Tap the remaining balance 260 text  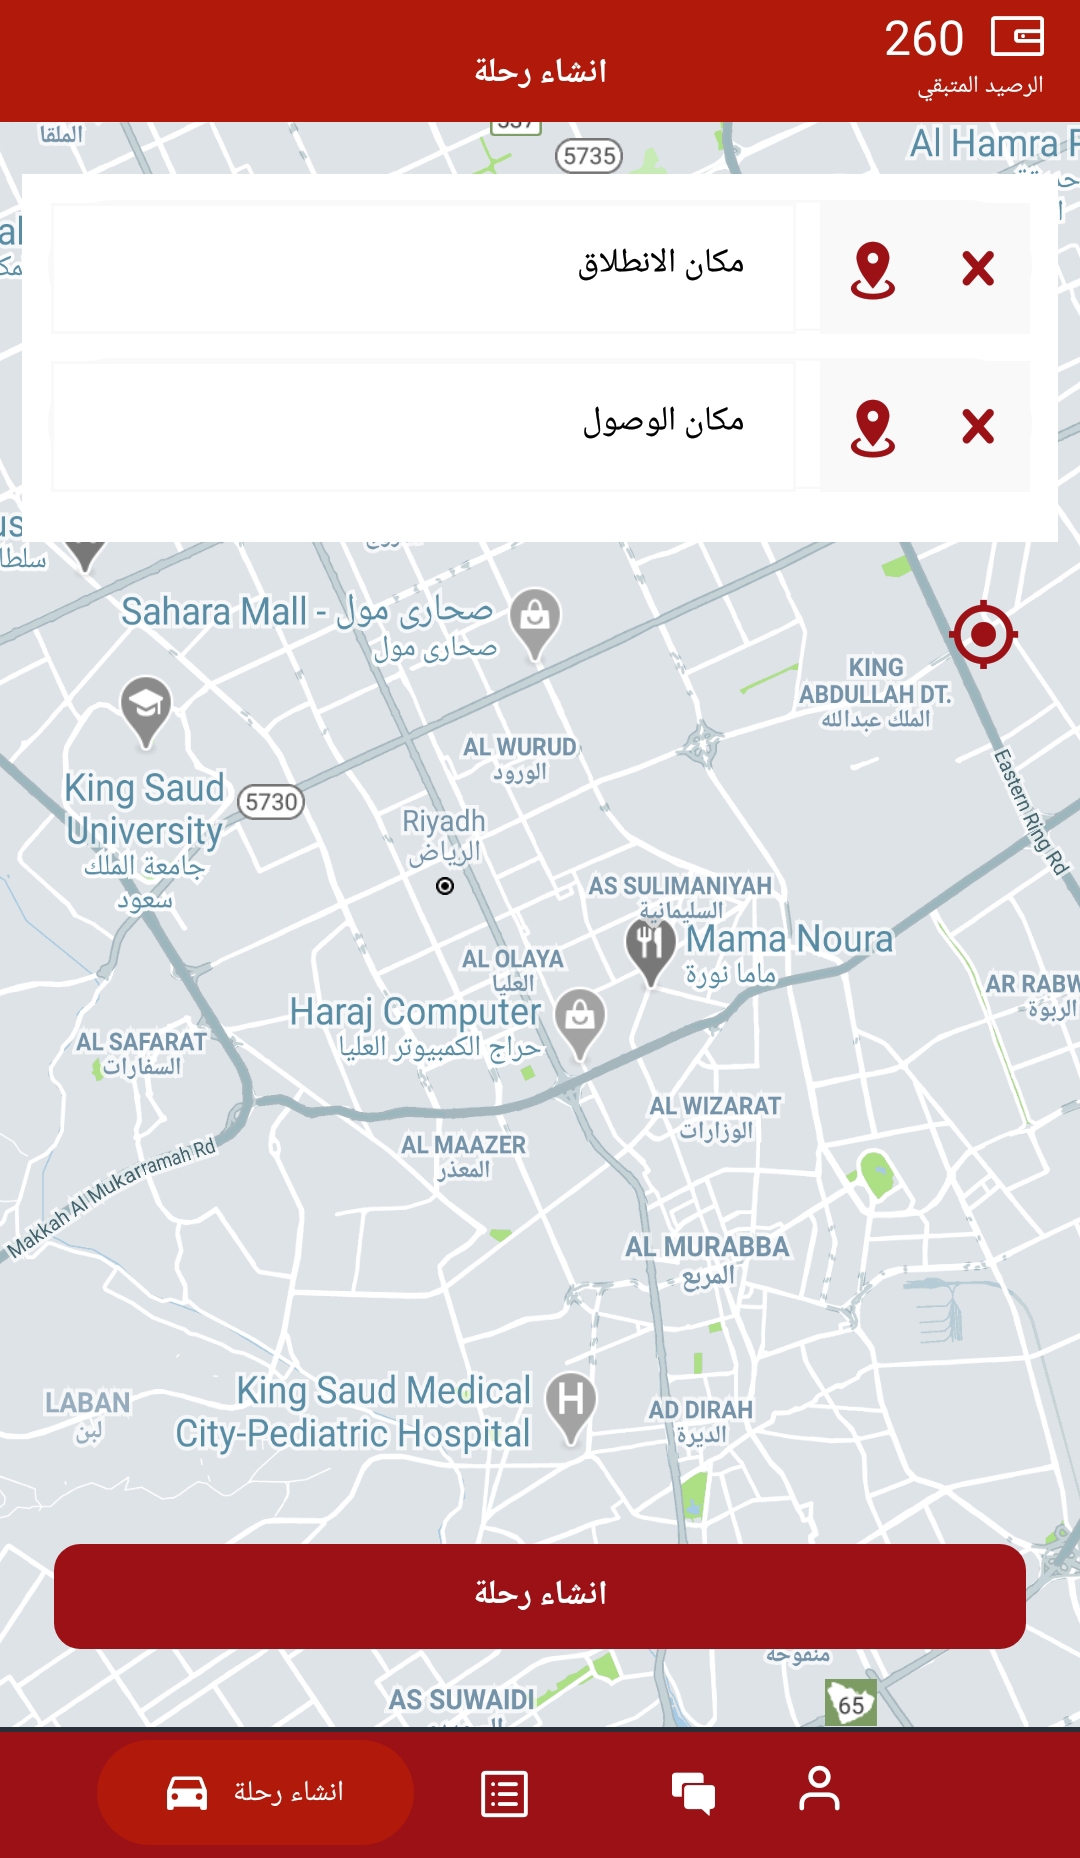[924, 39]
